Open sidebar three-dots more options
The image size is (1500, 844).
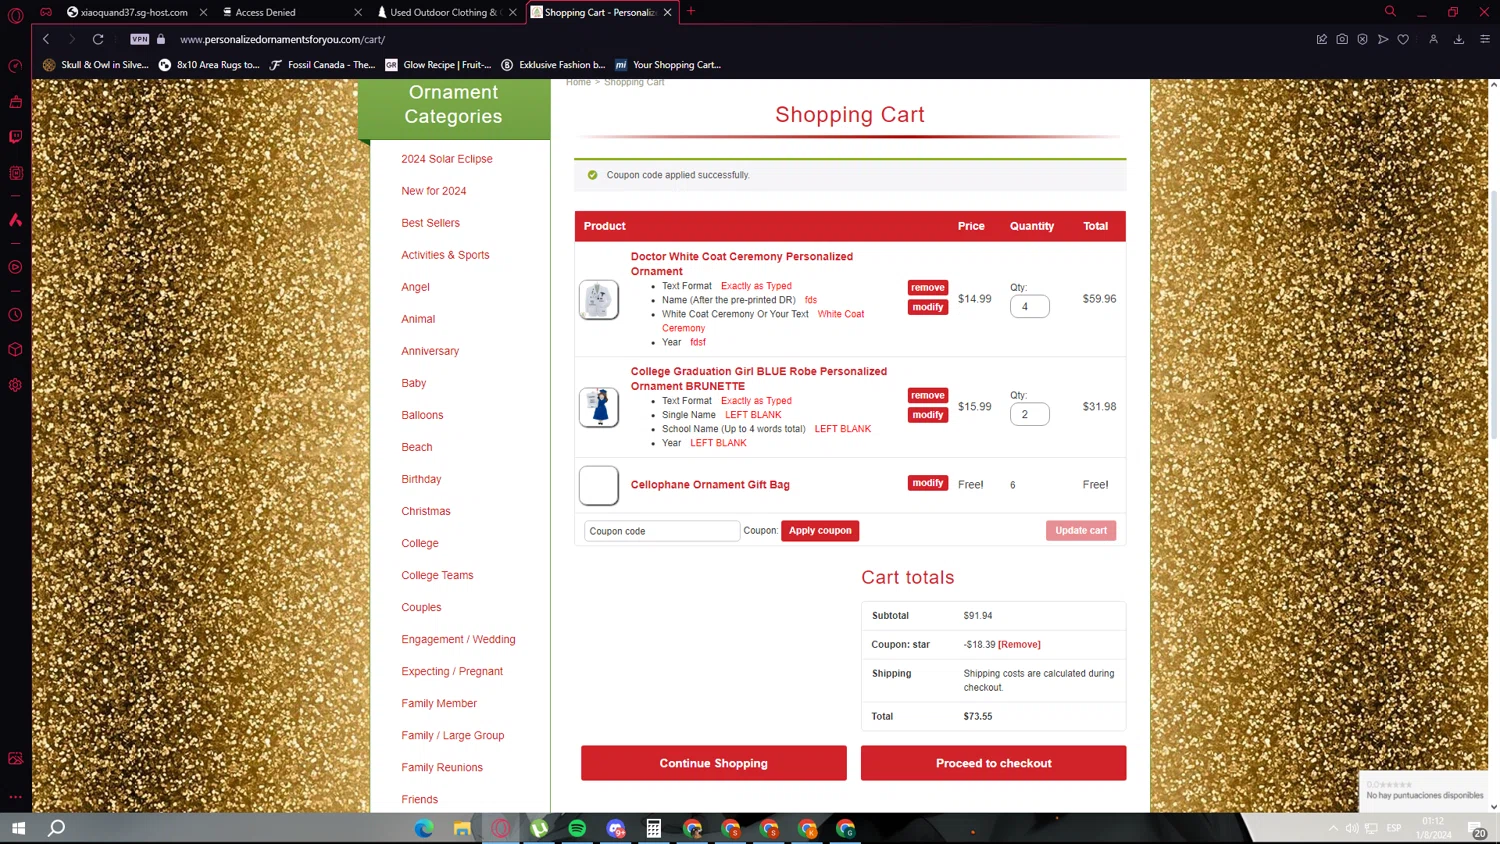[15, 797]
